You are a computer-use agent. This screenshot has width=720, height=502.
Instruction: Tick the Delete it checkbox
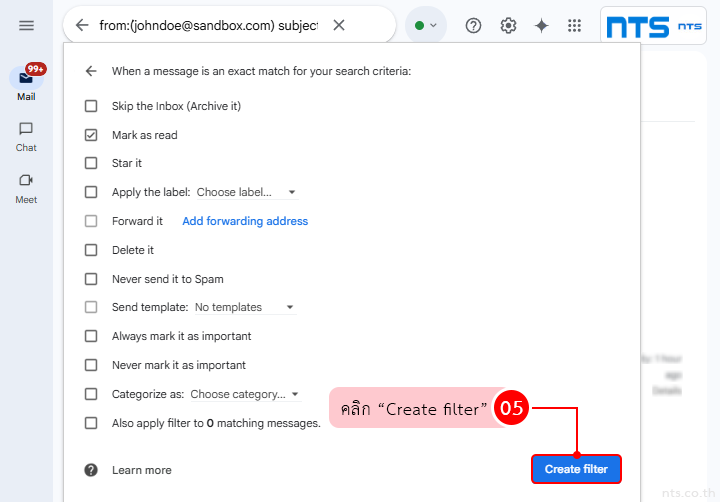(x=91, y=250)
